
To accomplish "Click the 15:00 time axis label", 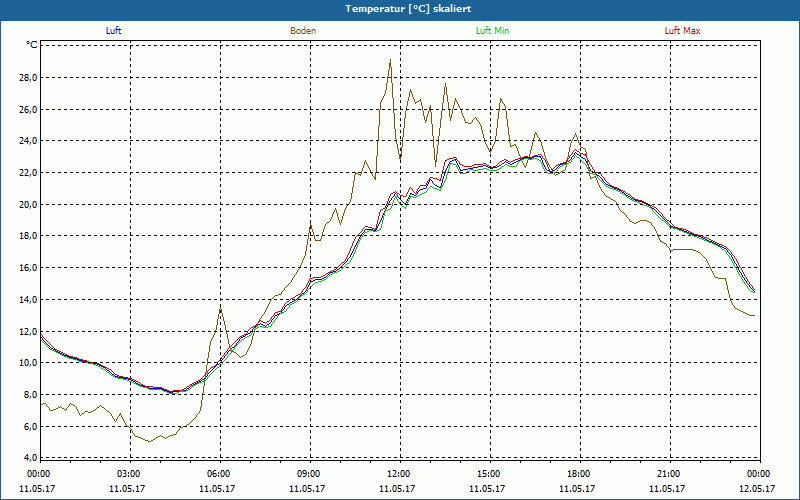I will 489,474.
